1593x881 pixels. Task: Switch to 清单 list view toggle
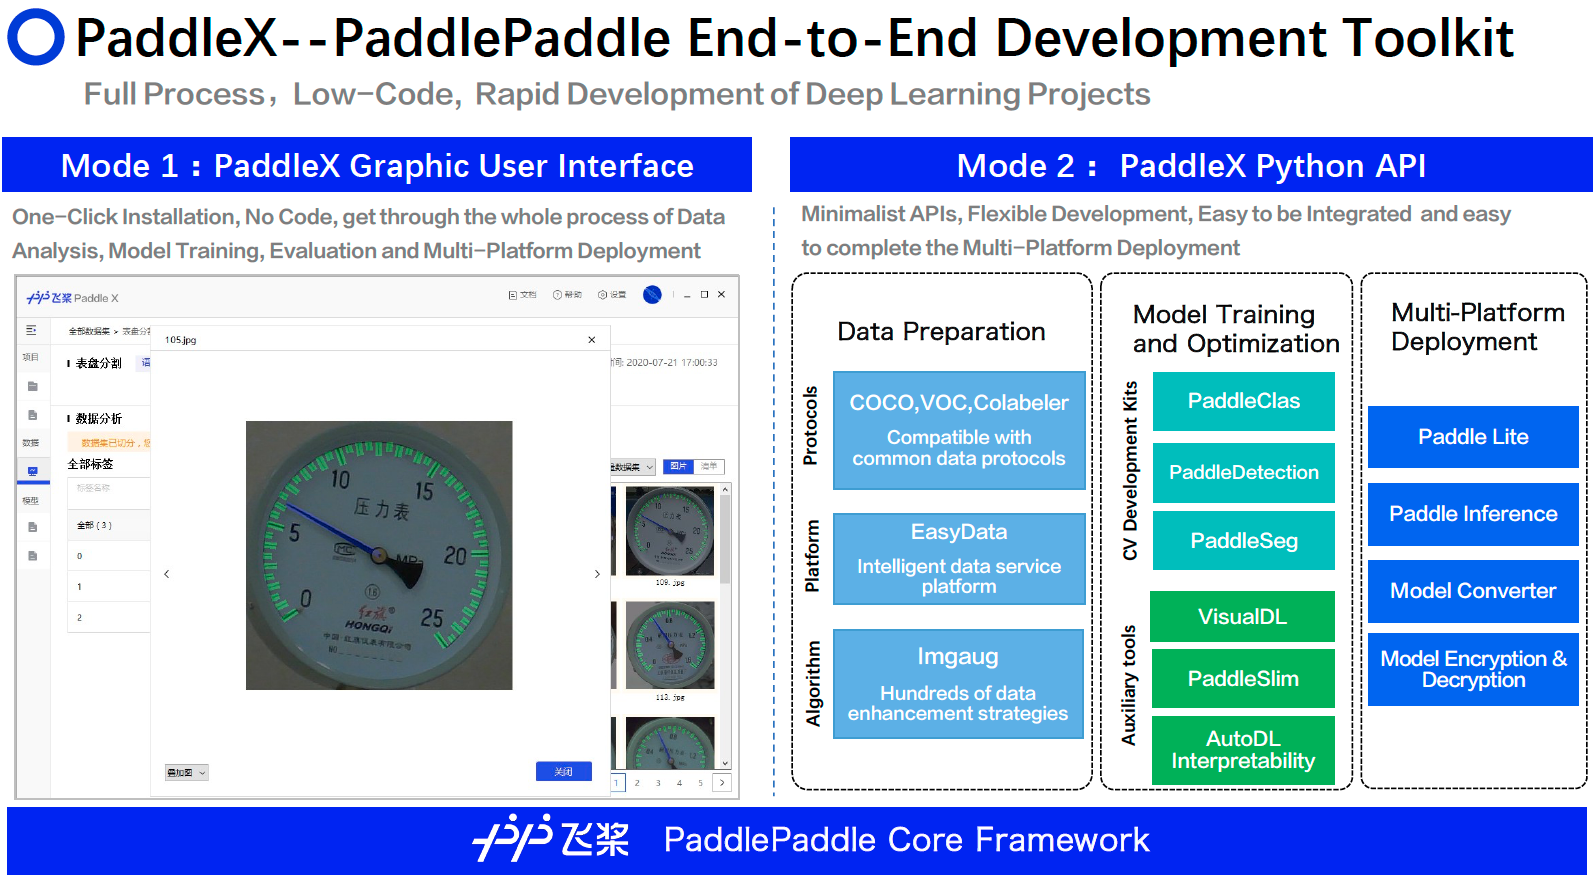pos(709,467)
